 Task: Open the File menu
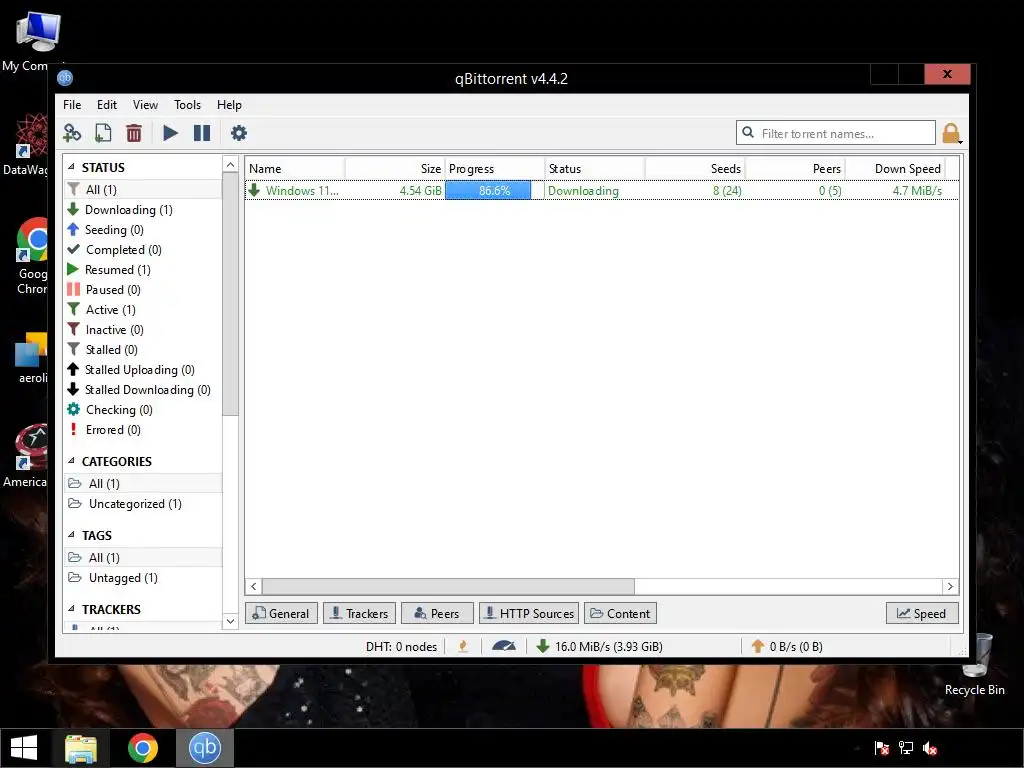click(x=72, y=104)
